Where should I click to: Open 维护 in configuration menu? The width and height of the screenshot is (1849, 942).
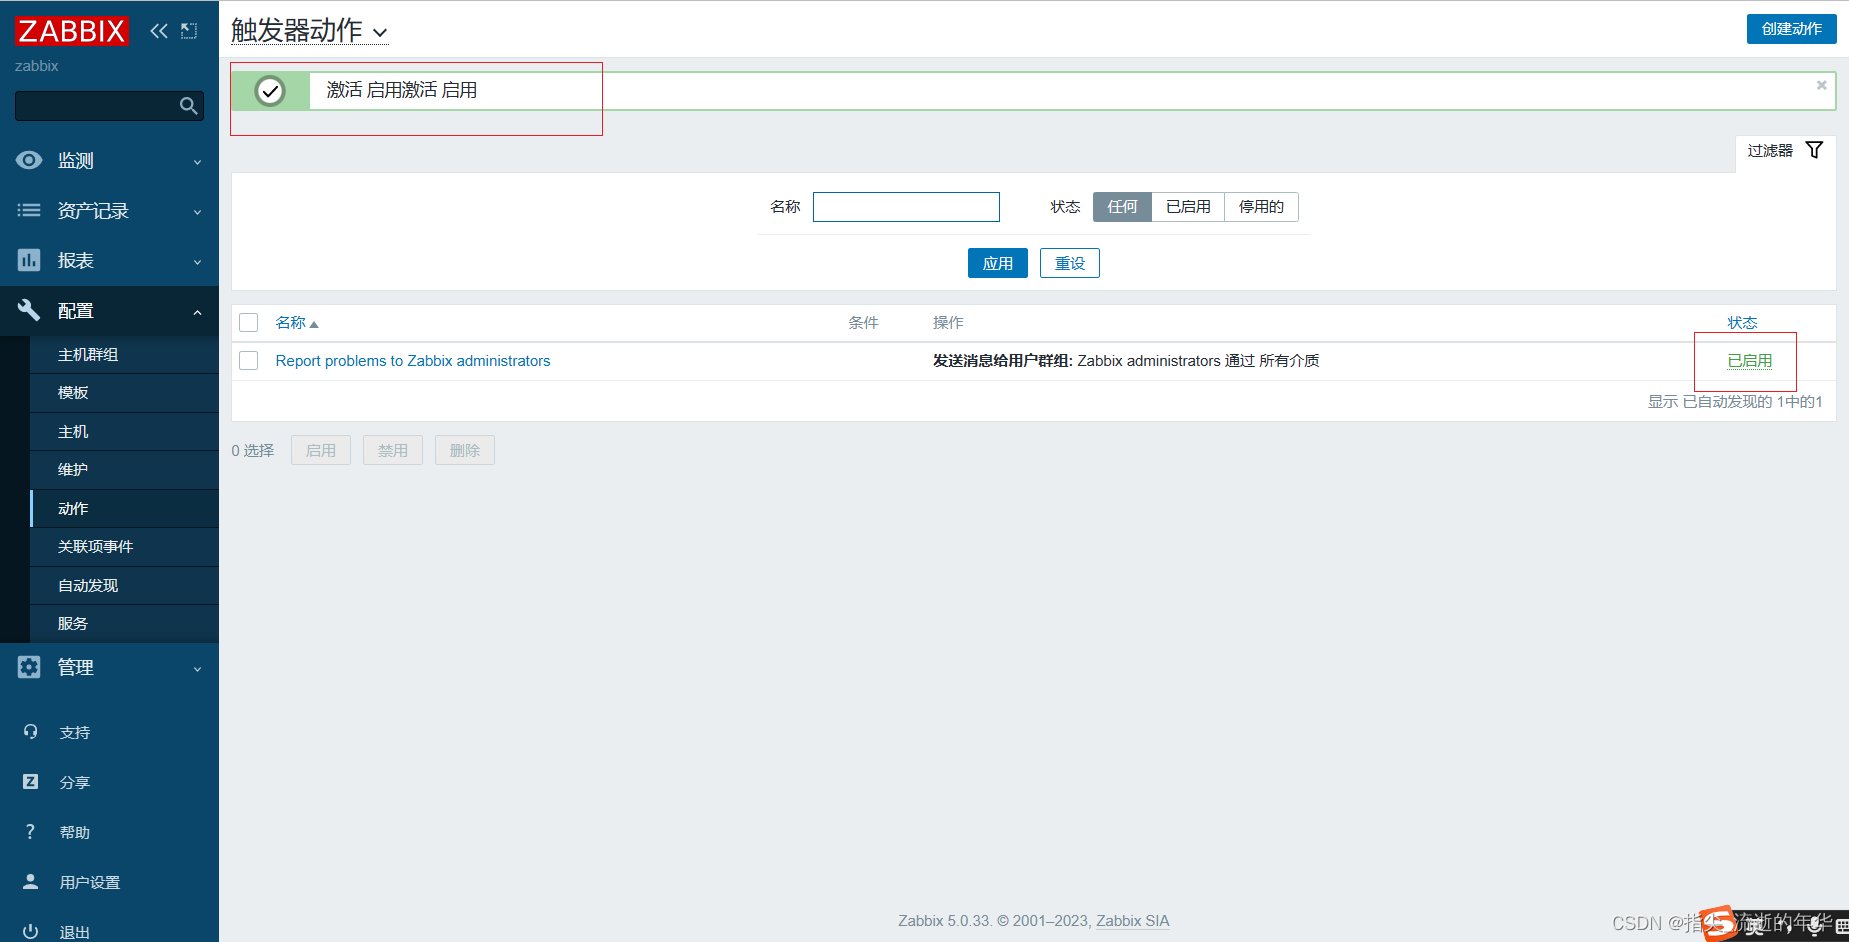pos(124,470)
